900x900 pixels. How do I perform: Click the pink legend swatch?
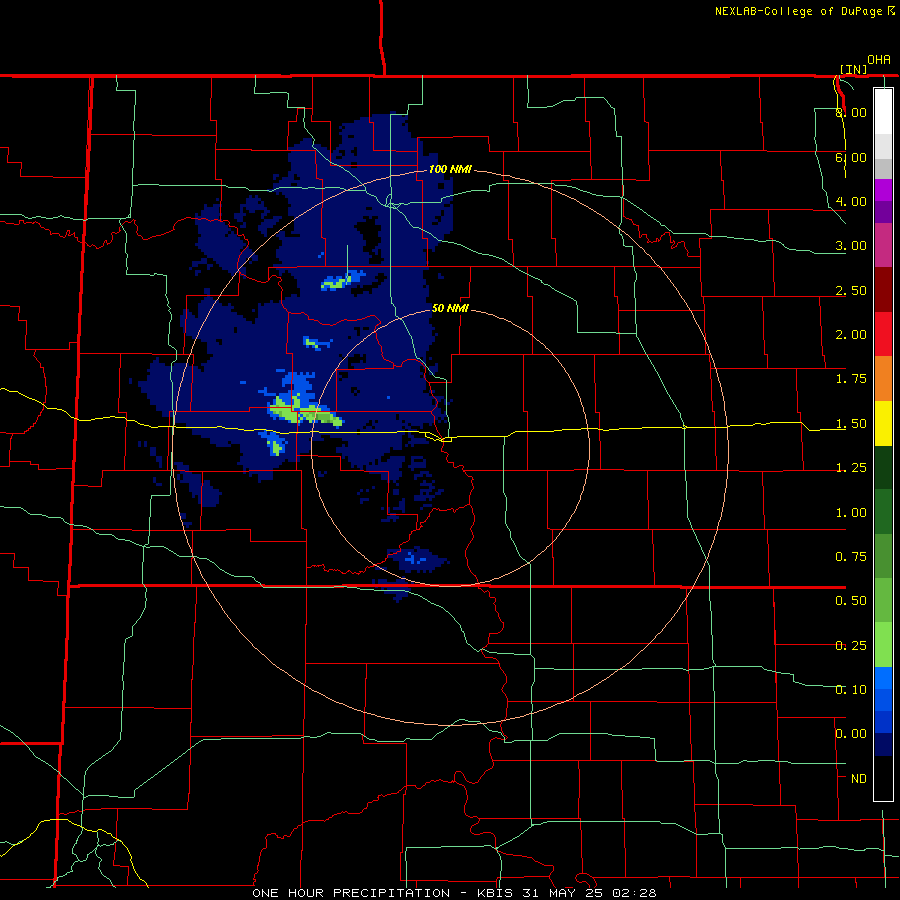[x=883, y=245]
